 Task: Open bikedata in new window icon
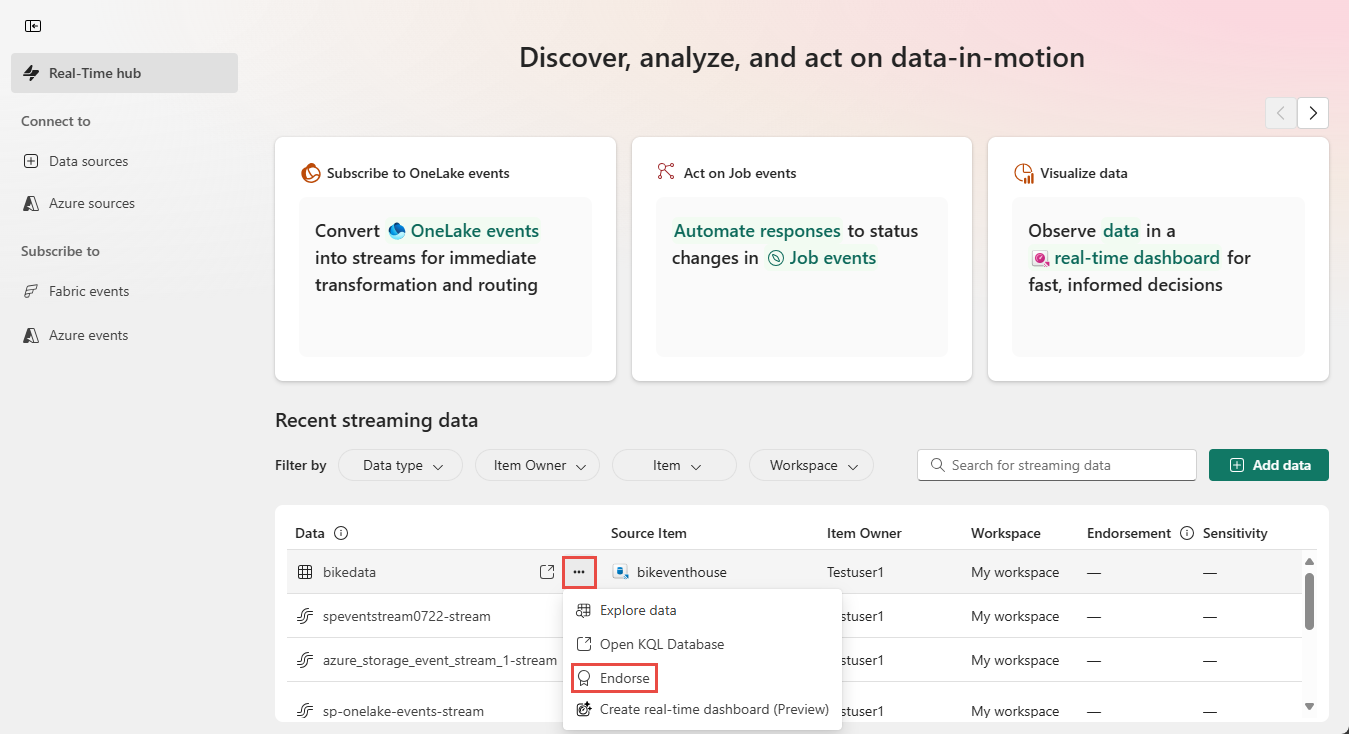coord(547,572)
